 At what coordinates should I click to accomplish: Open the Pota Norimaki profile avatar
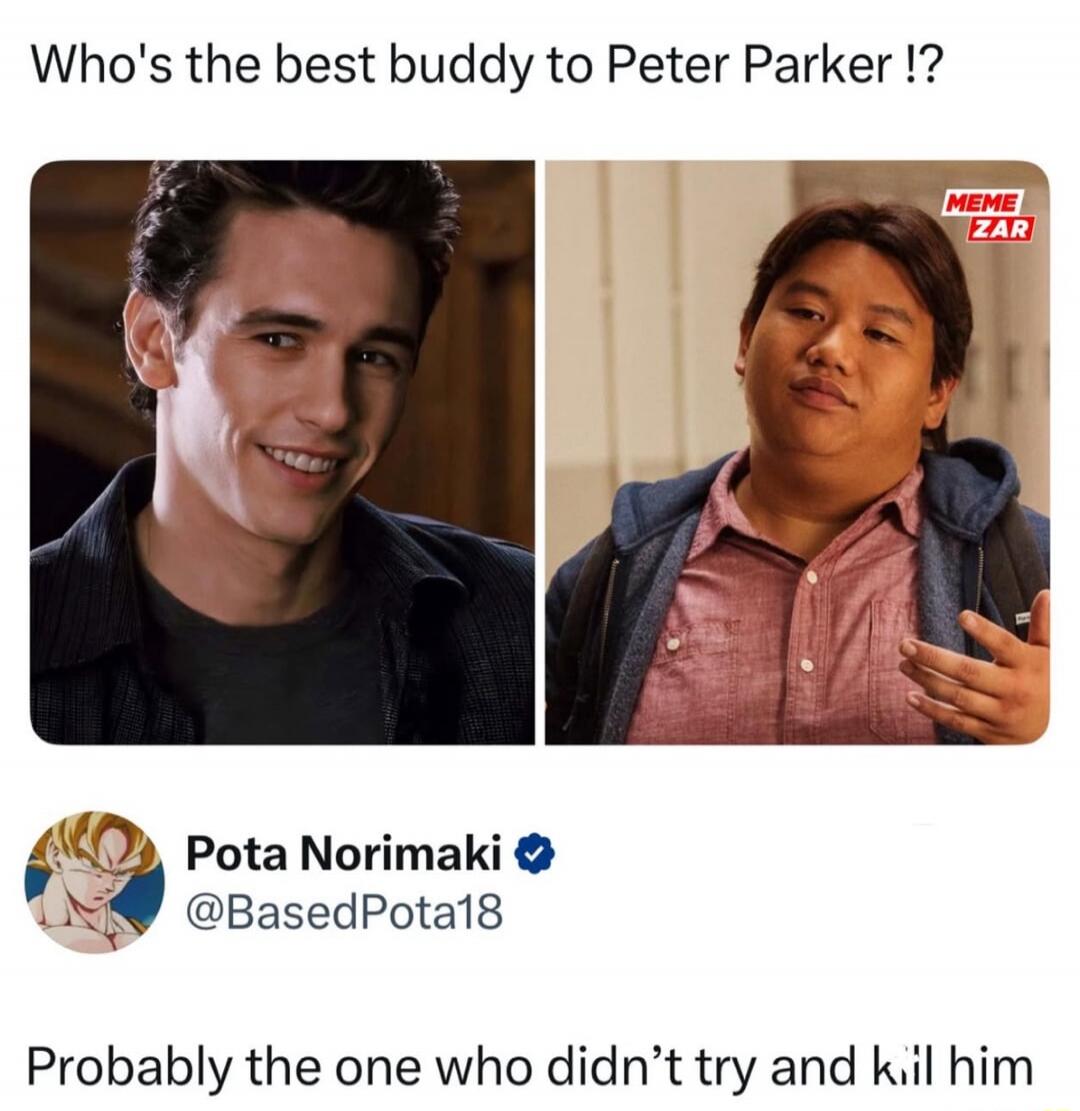(94, 881)
